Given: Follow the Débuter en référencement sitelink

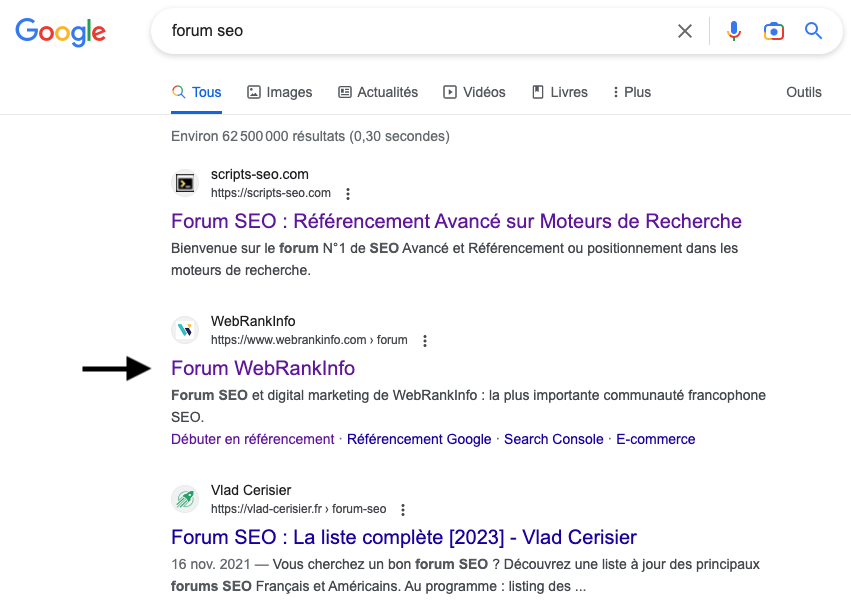Looking at the screenshot, I should pos(252,439).
